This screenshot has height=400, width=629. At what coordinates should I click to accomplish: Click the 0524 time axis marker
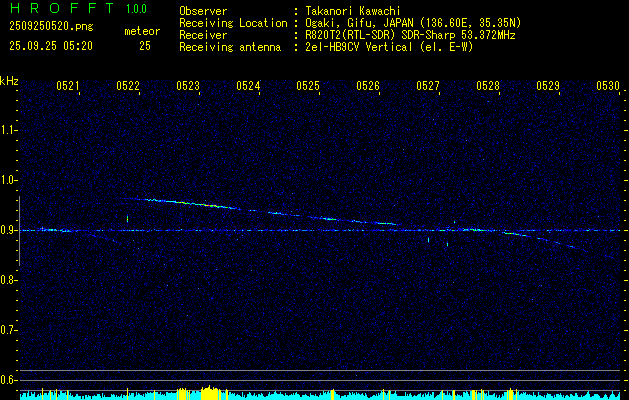[248, 86]
